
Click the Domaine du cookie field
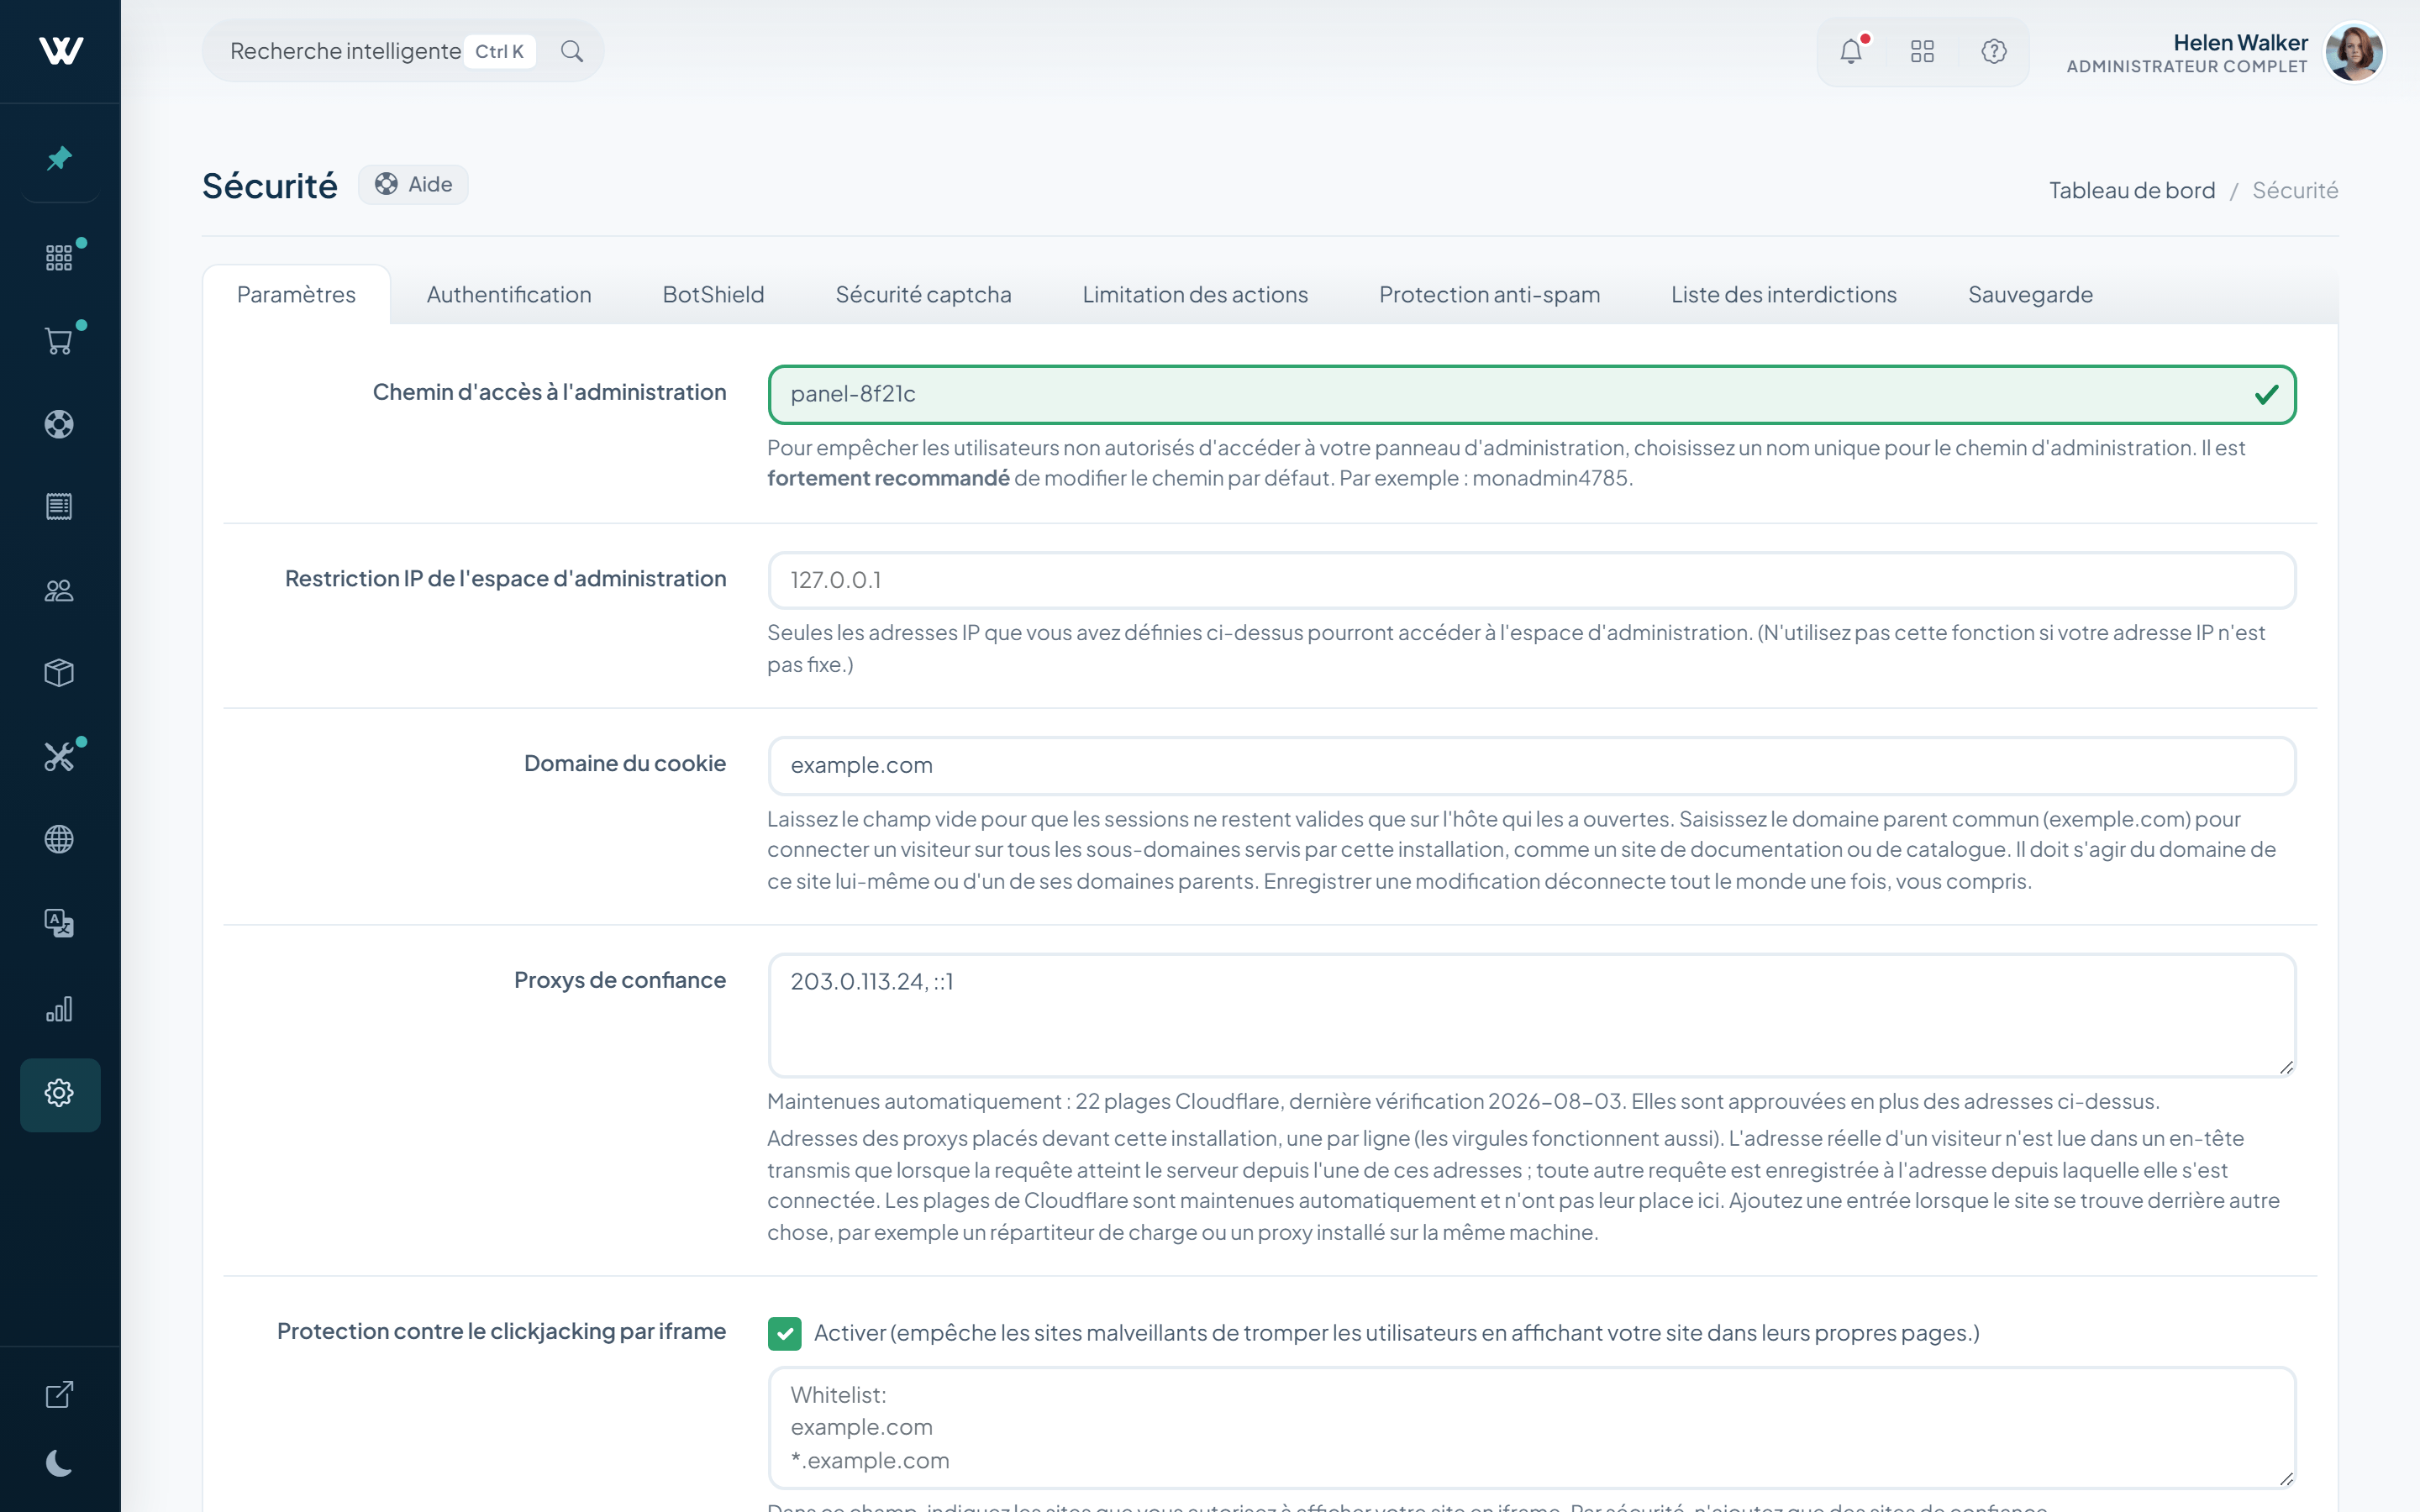(1532, 766)
